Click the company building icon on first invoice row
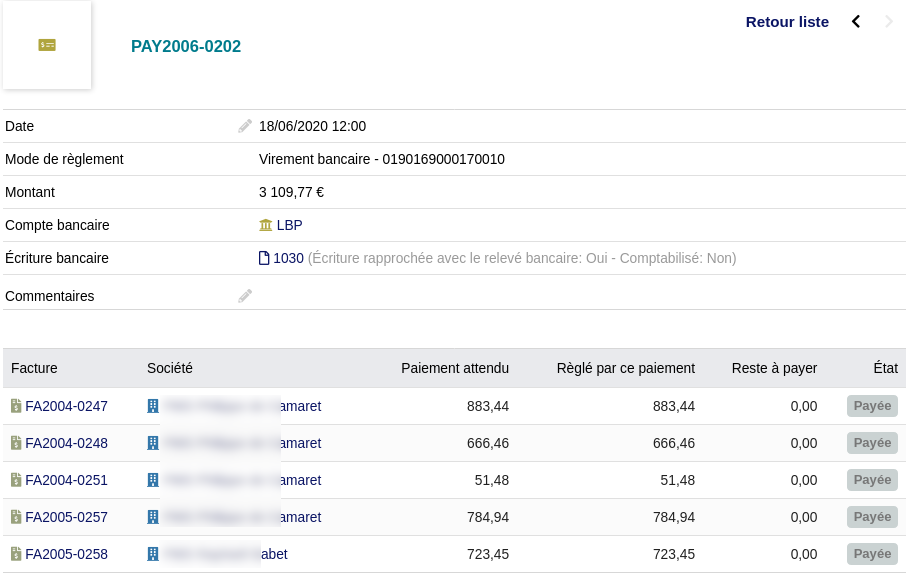 152,406
